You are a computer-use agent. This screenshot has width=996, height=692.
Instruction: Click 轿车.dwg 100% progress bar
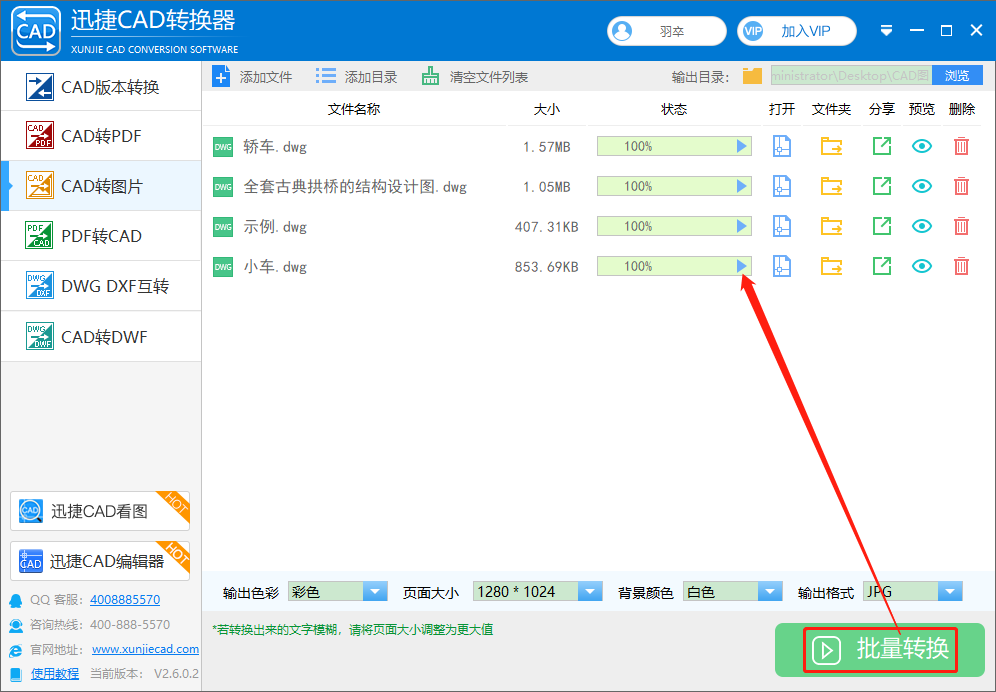tap(674, 146)
